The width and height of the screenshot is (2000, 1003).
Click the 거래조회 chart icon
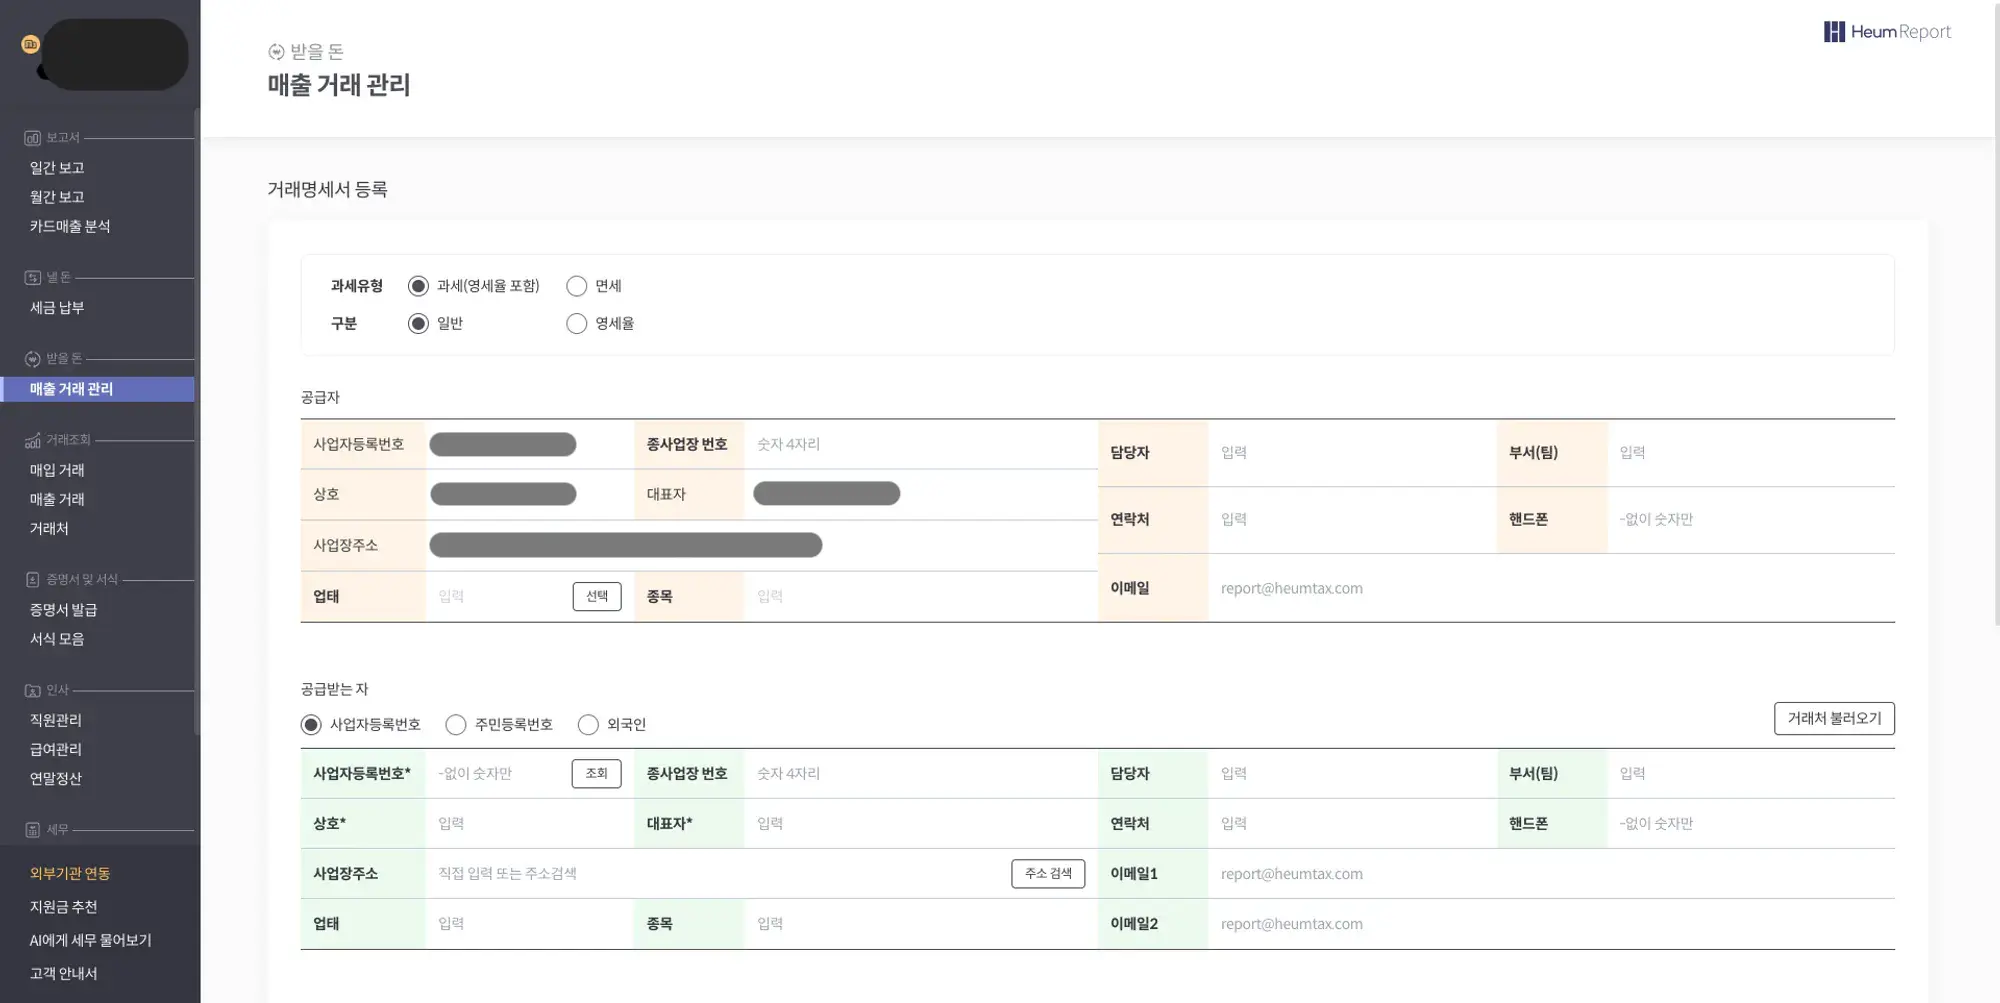[x=32, y=440]
